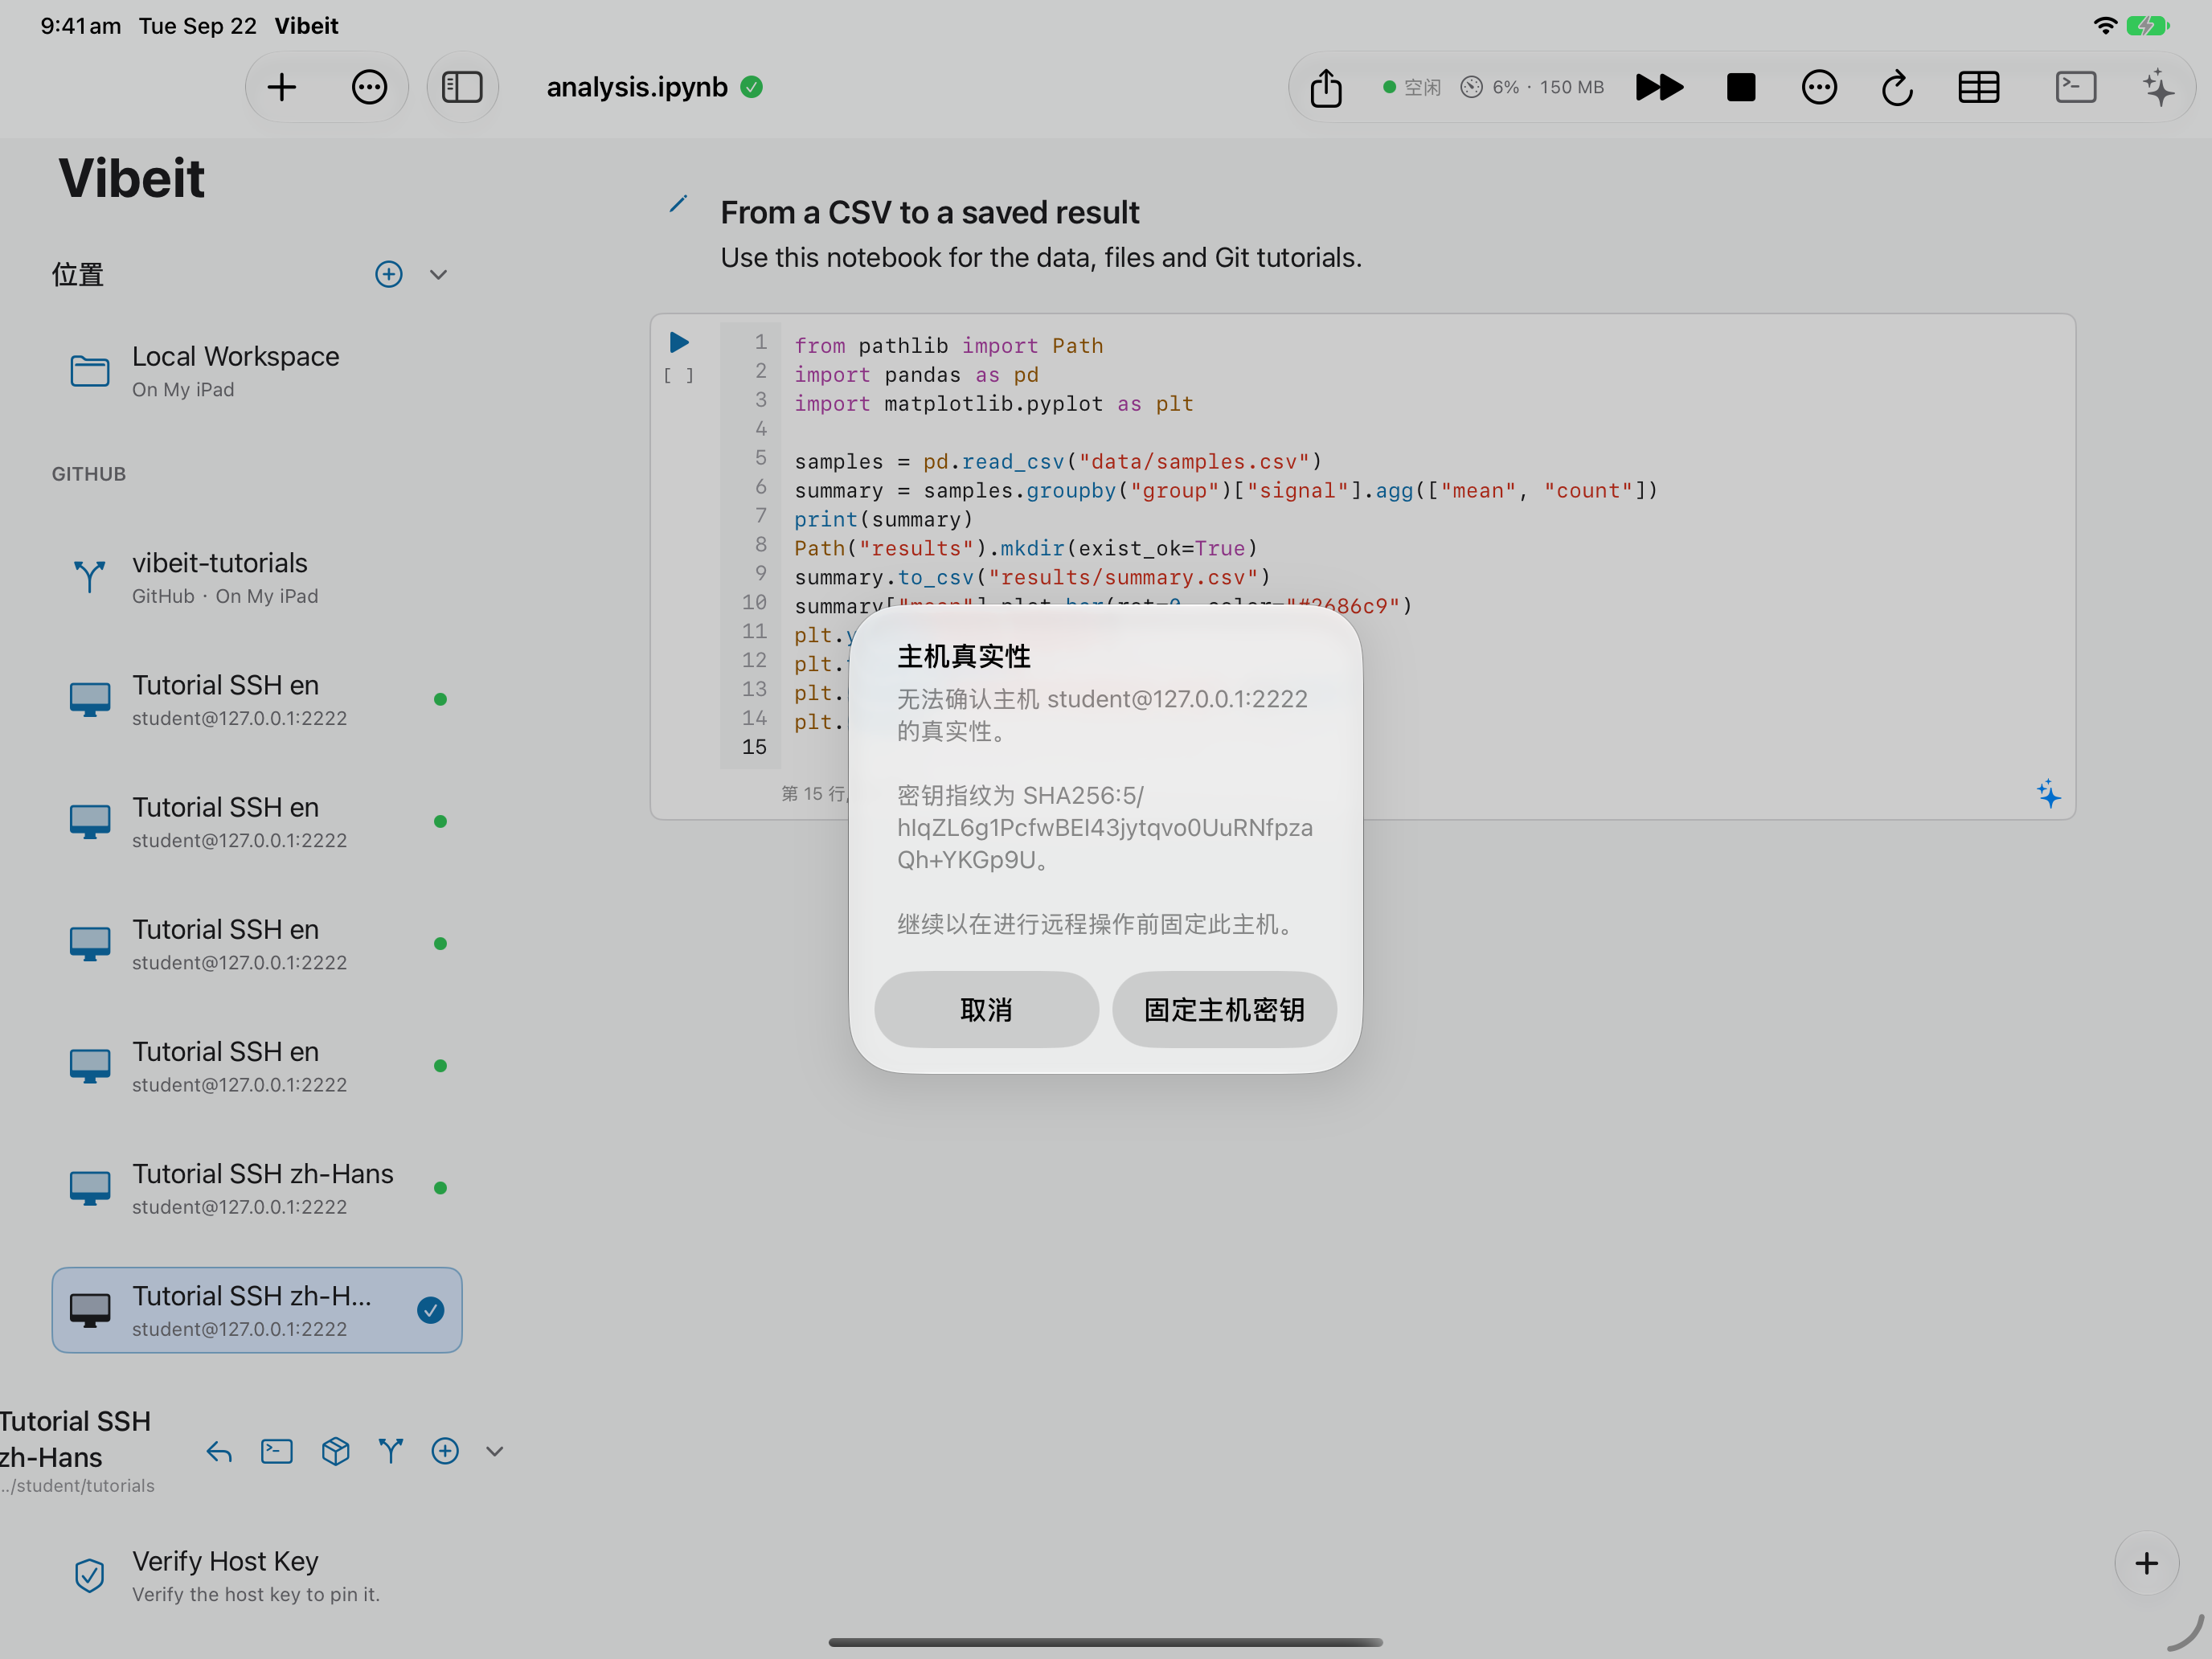Click the heading 'From a CSV to a saved result'
Screen dimensions: 2212x1659
point(930,212)
